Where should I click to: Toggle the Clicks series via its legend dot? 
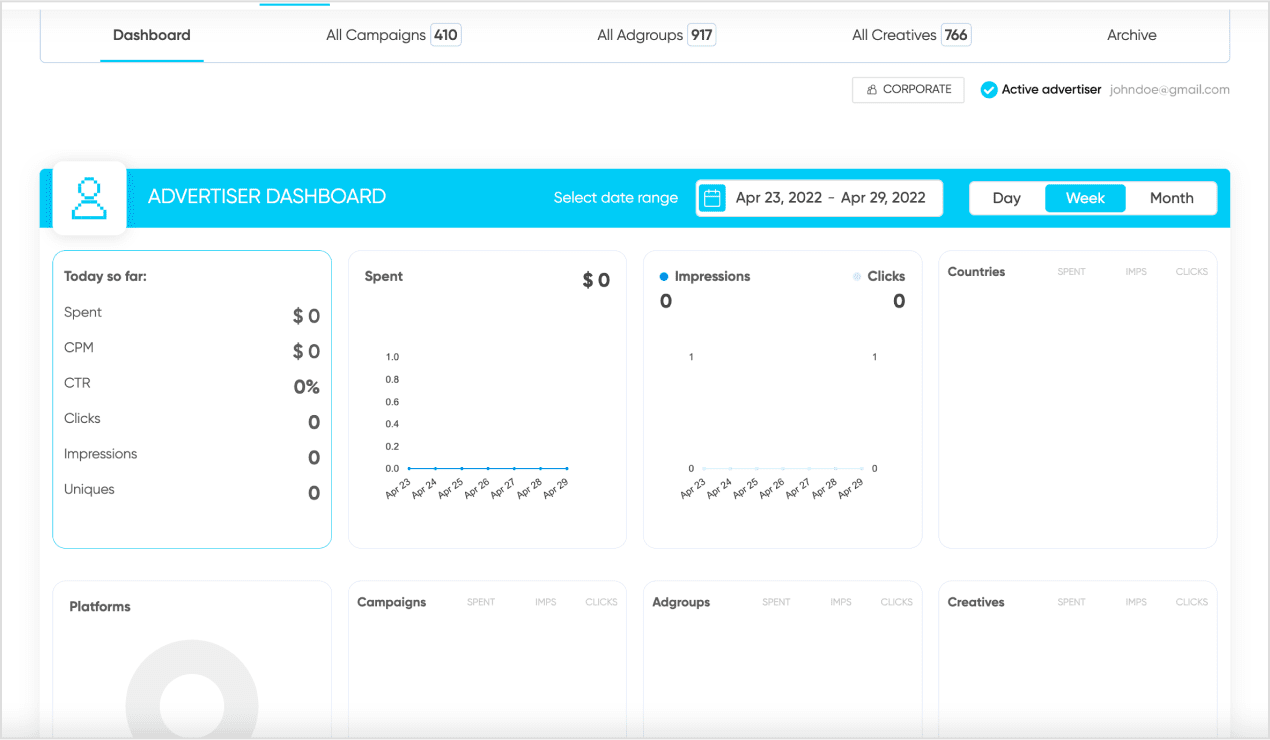(857, 276)
